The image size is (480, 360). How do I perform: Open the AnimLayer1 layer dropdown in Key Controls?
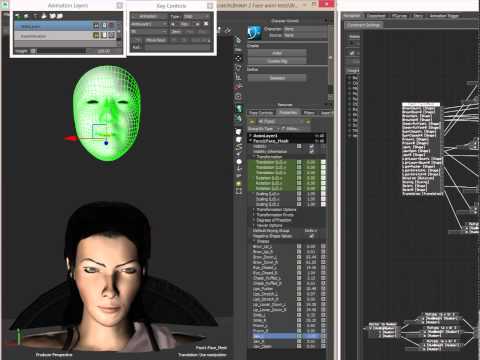[x=149, y=24]
